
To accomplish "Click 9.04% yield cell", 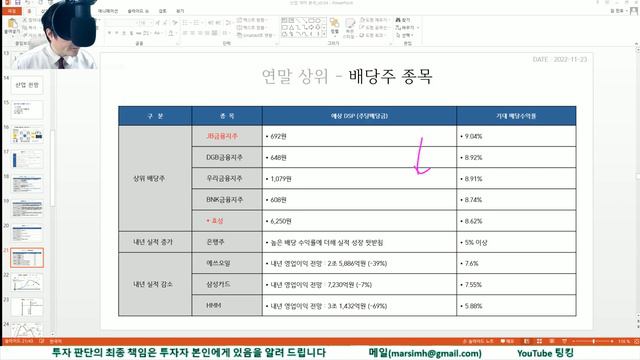I will pyautogui.click(x=516, y=136).
